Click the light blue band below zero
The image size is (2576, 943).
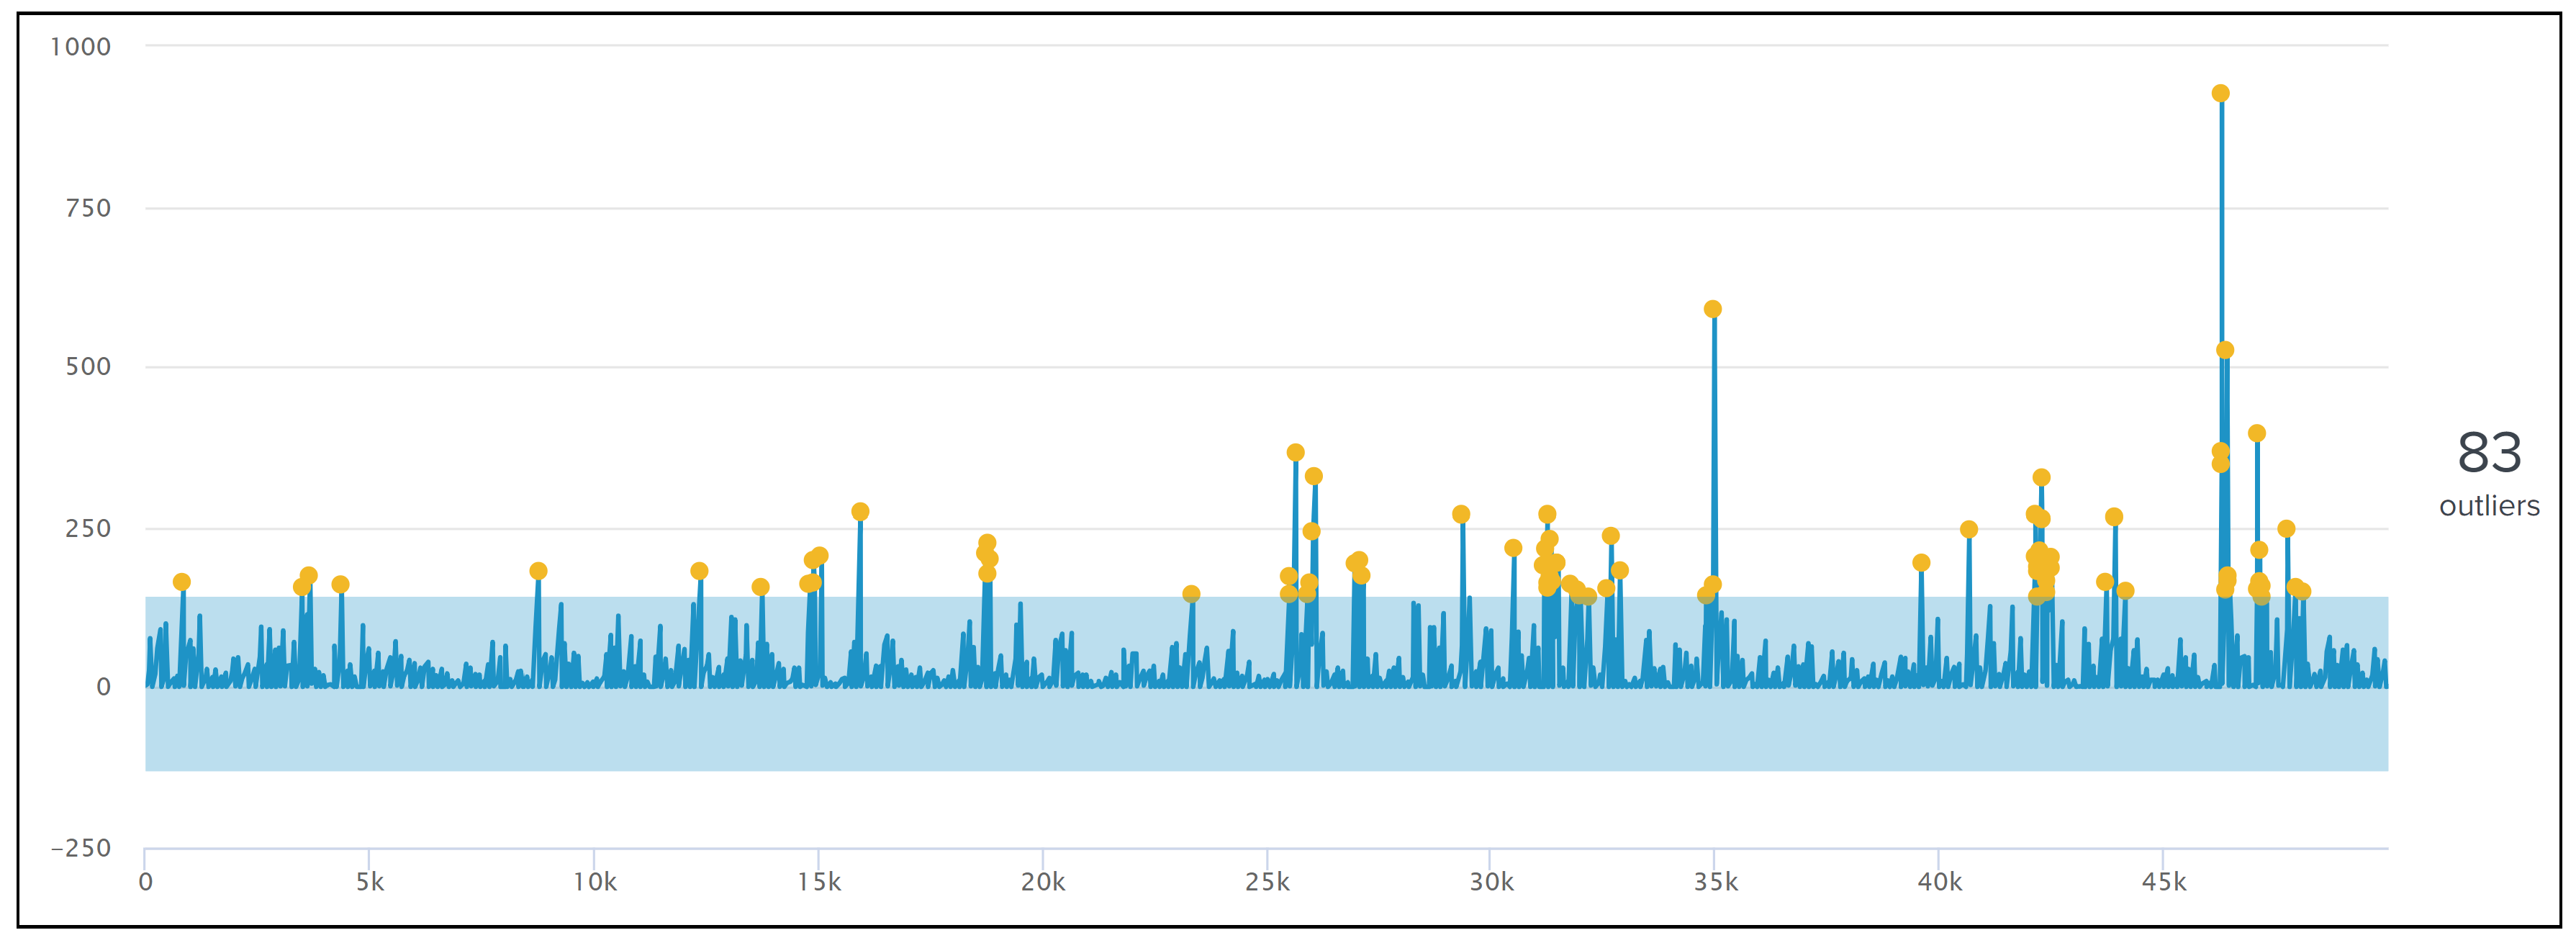1266,730
